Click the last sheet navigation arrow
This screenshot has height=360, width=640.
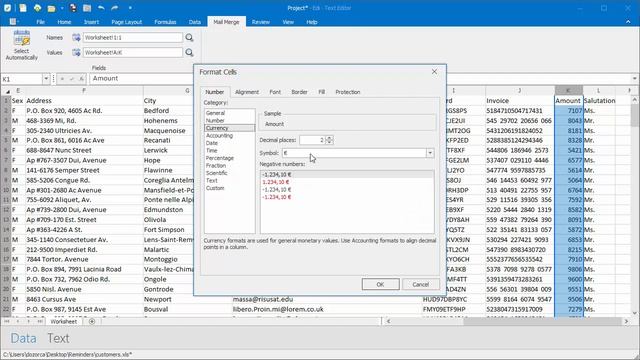coord(40,322)
